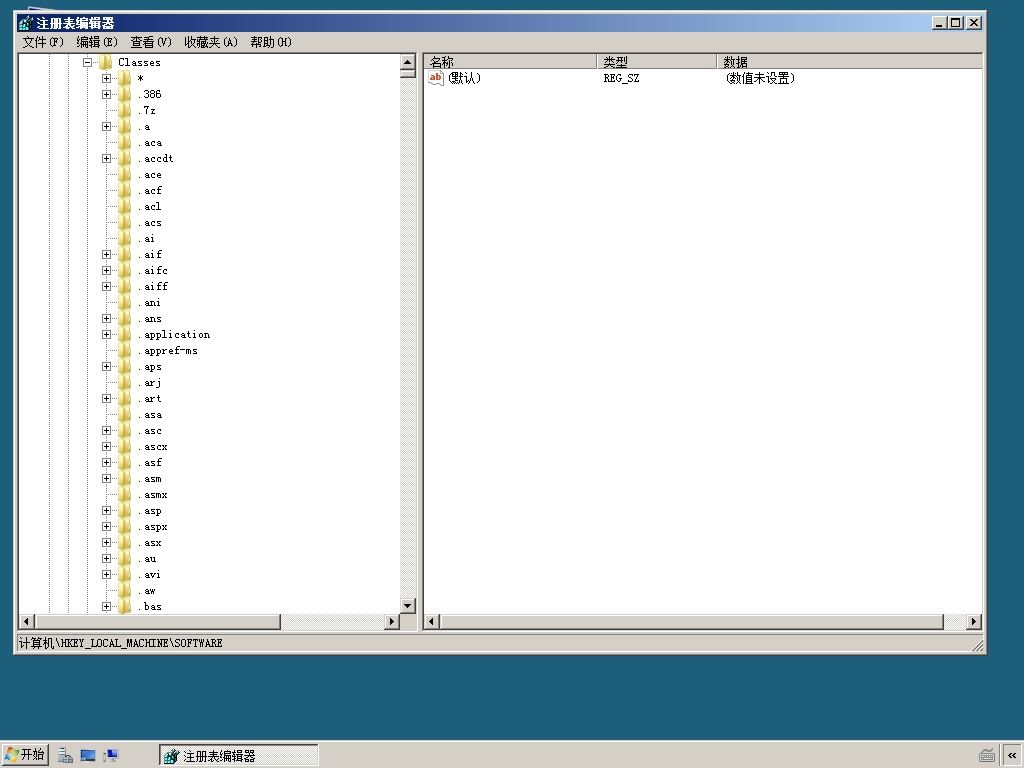Expand the .accdt key node
The width and height of the screenshot is (1024, 768).
pyautogui.click(x=106, y=159)
